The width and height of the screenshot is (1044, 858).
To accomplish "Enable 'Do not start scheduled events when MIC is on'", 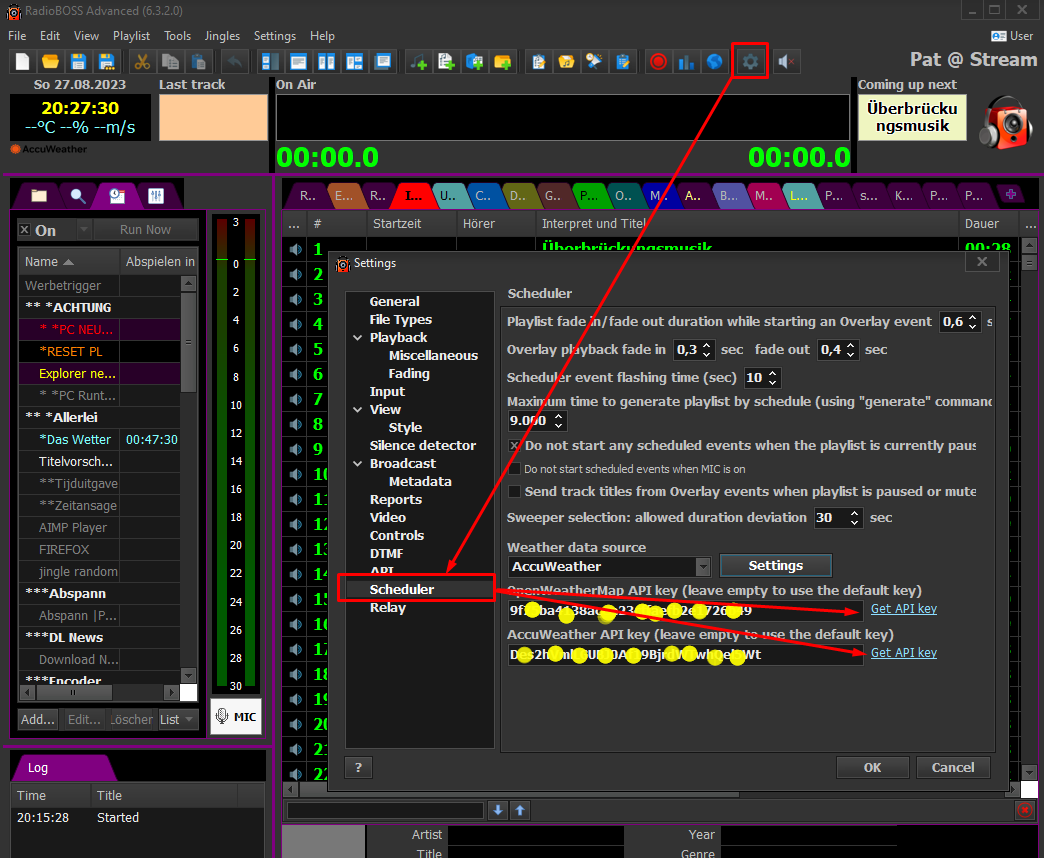I will [x=515, y=469].
